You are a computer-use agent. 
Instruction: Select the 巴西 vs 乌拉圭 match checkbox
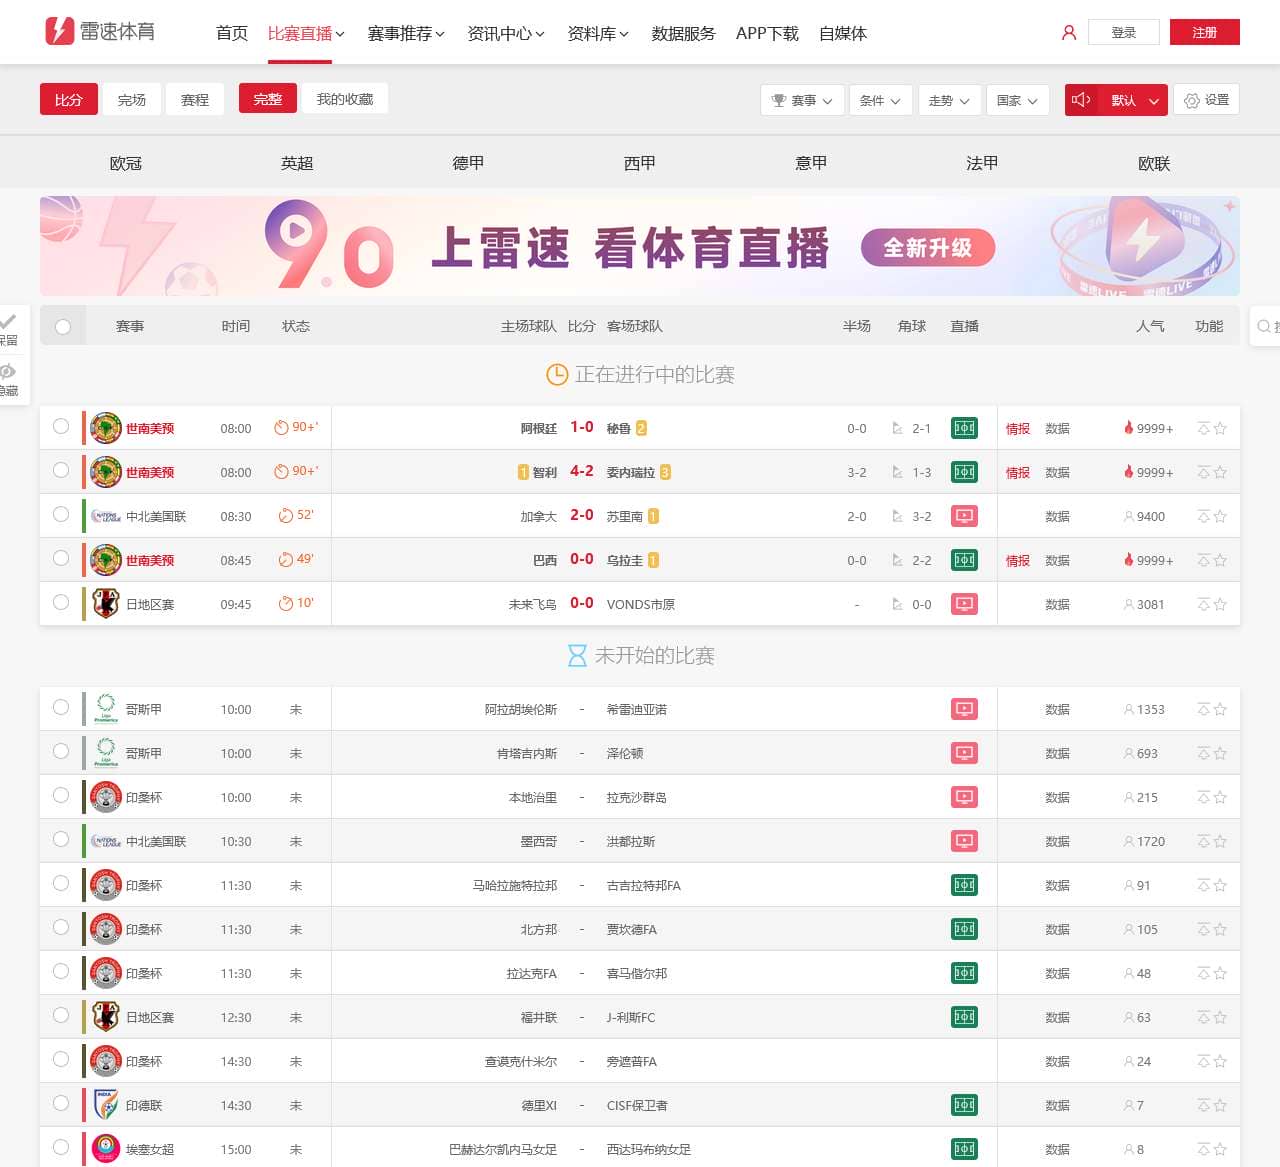tap(61, 558)
